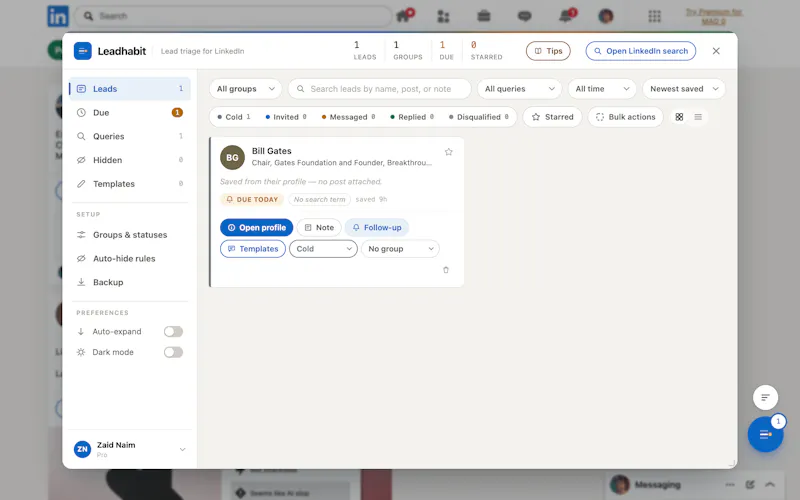The width and height of the screenshot is (800, 500).
Task: Change lead status Cold dropdown
Action: 323,249
